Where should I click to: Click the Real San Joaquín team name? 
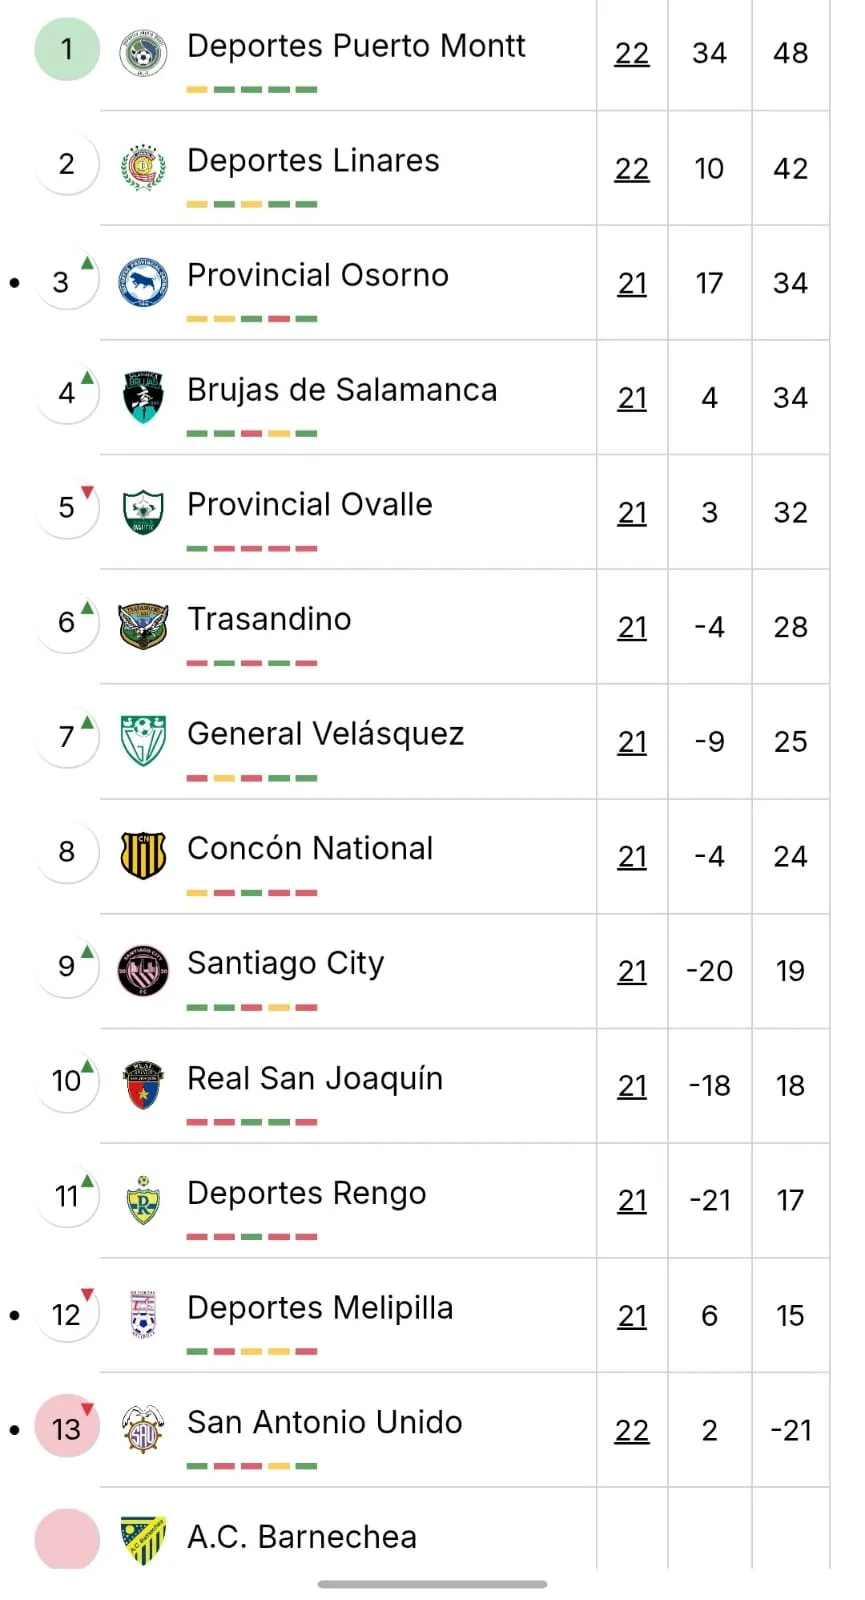pyautogui.click(x=315, y=1079)
